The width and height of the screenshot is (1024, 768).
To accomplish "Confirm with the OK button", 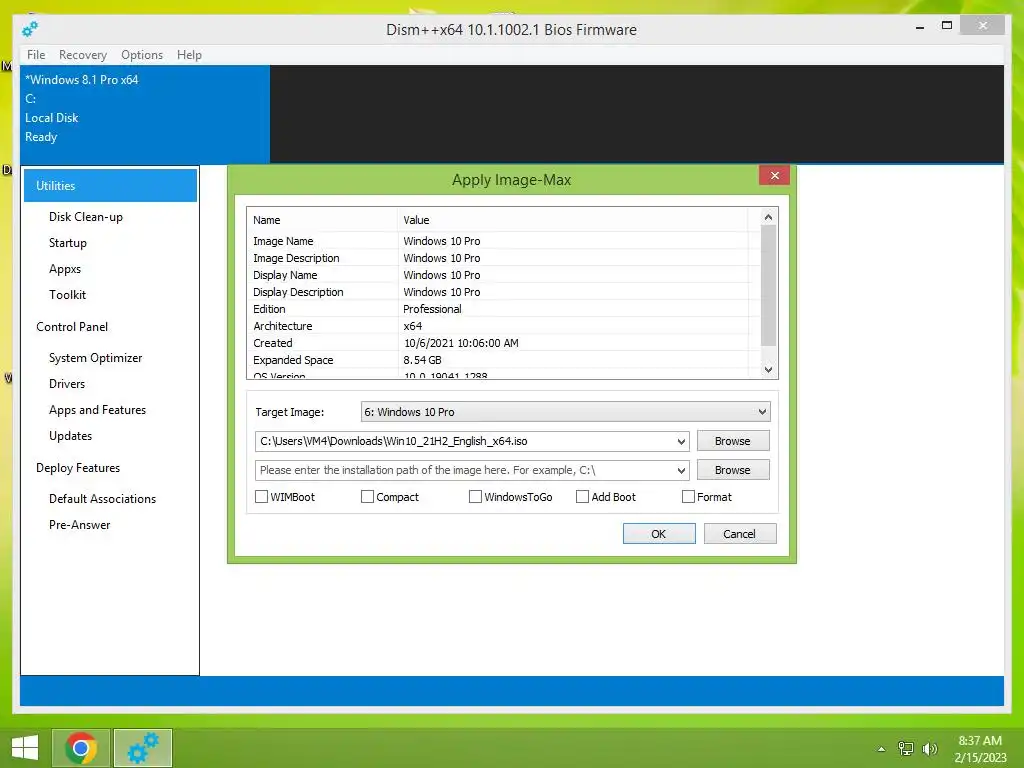I will coord(659,534).
